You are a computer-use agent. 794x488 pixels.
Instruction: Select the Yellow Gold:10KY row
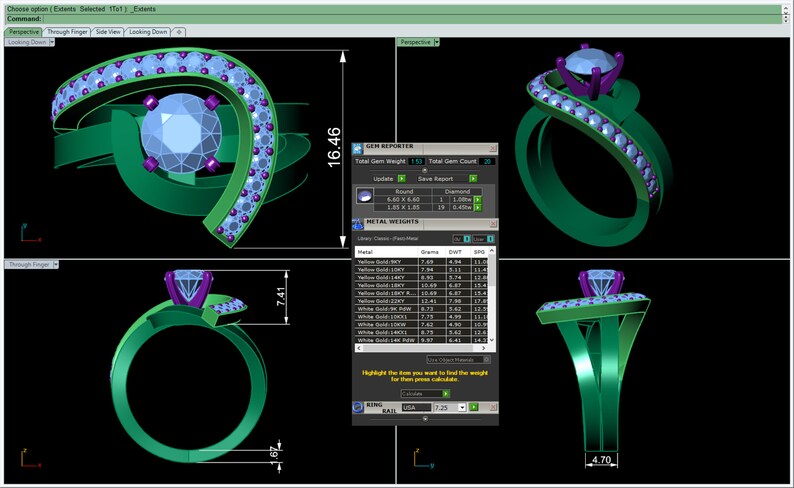422,270
